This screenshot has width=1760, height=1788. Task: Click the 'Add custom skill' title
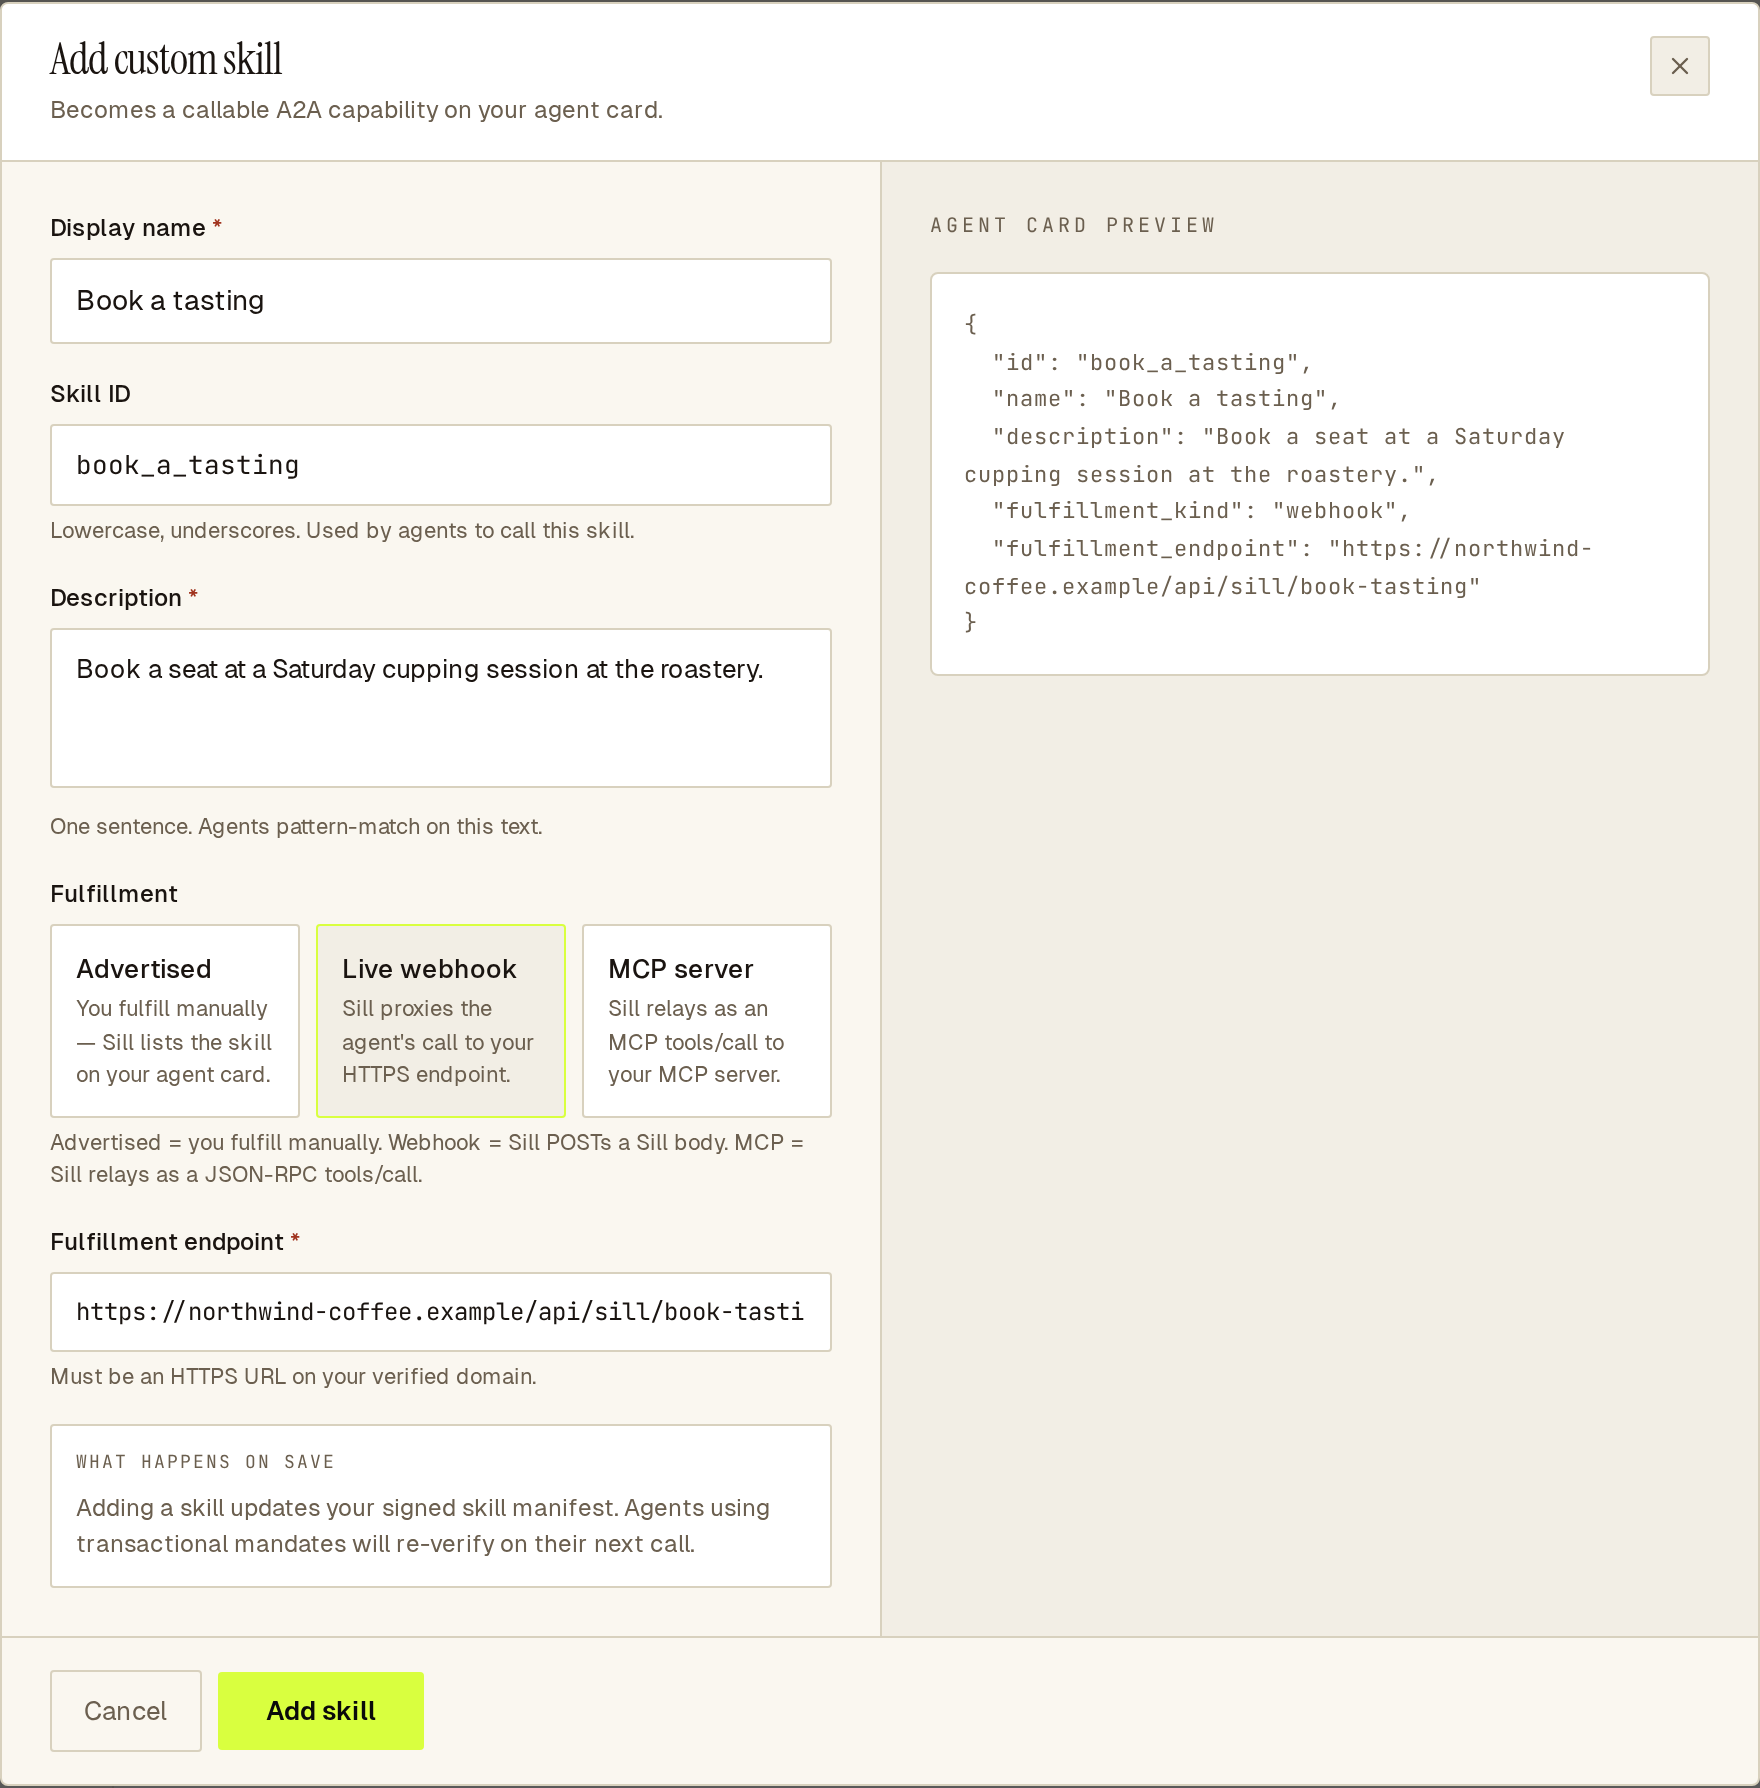(x=166, y=59)
